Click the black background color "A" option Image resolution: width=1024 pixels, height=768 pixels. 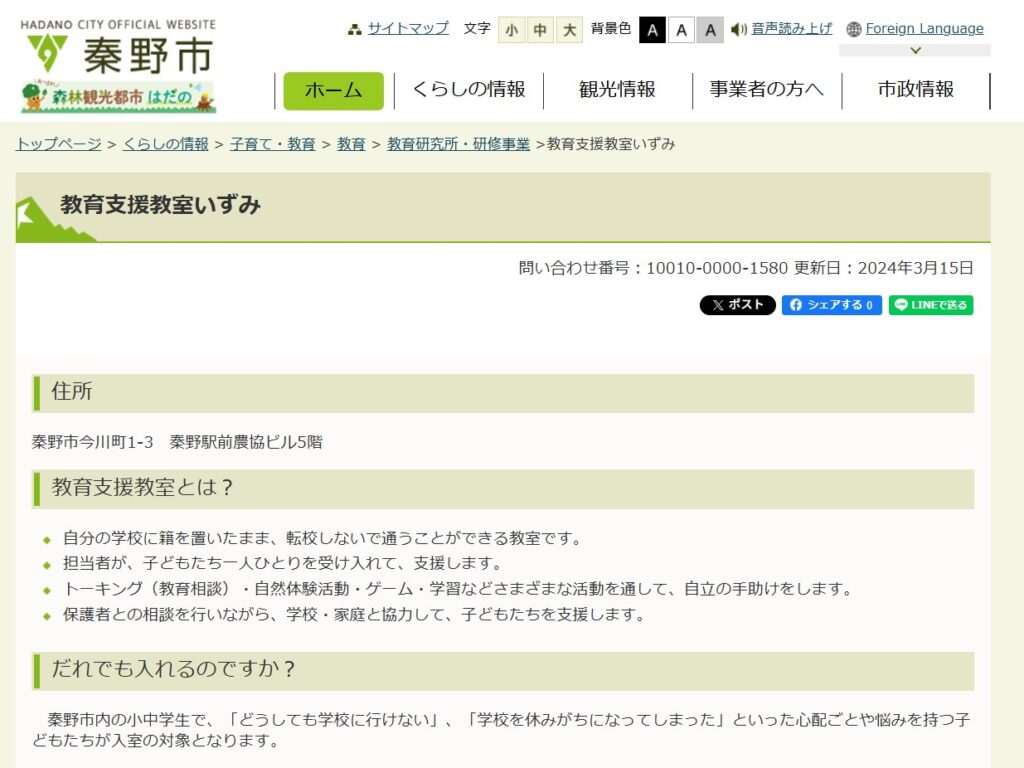pyautogui.click(x=652, y=30)
